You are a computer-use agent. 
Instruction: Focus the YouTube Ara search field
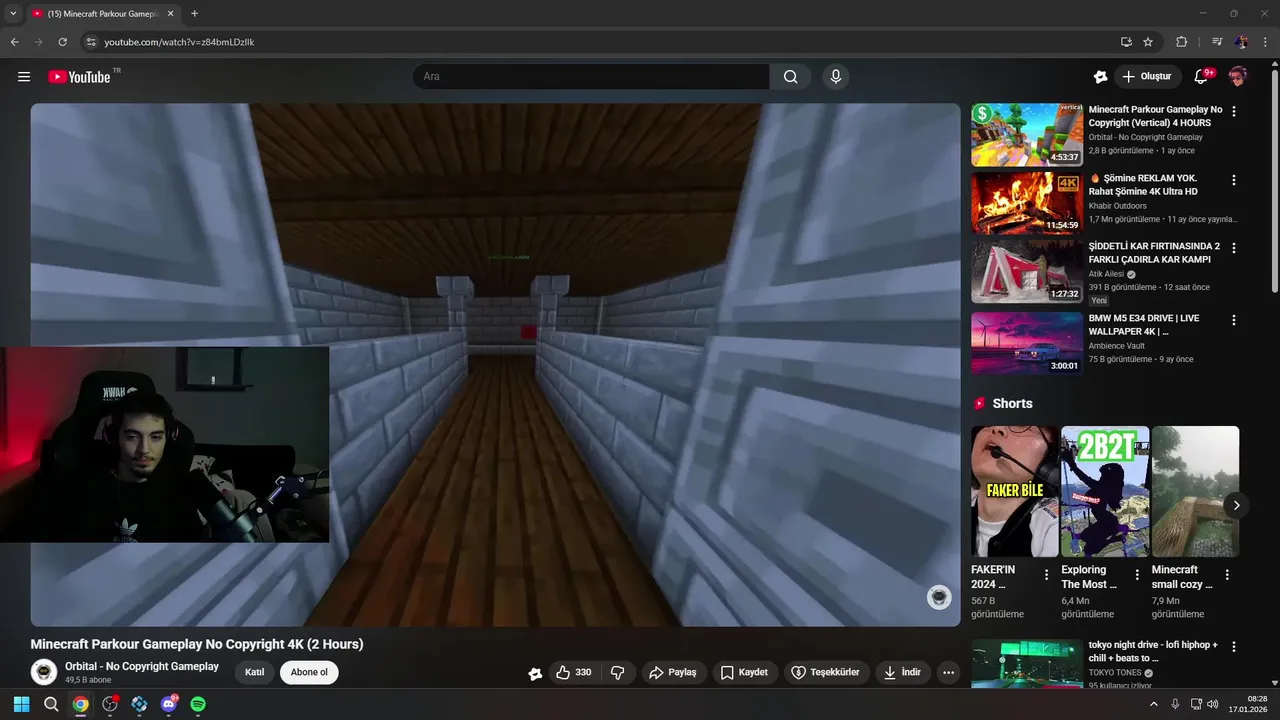pos(591,77)
